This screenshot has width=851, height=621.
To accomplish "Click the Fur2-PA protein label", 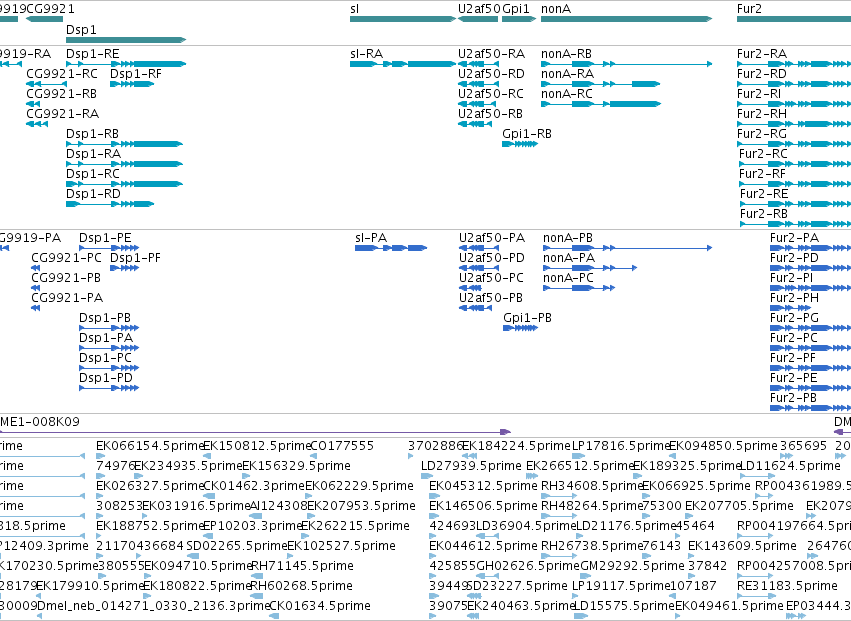I will click(795, 238).
